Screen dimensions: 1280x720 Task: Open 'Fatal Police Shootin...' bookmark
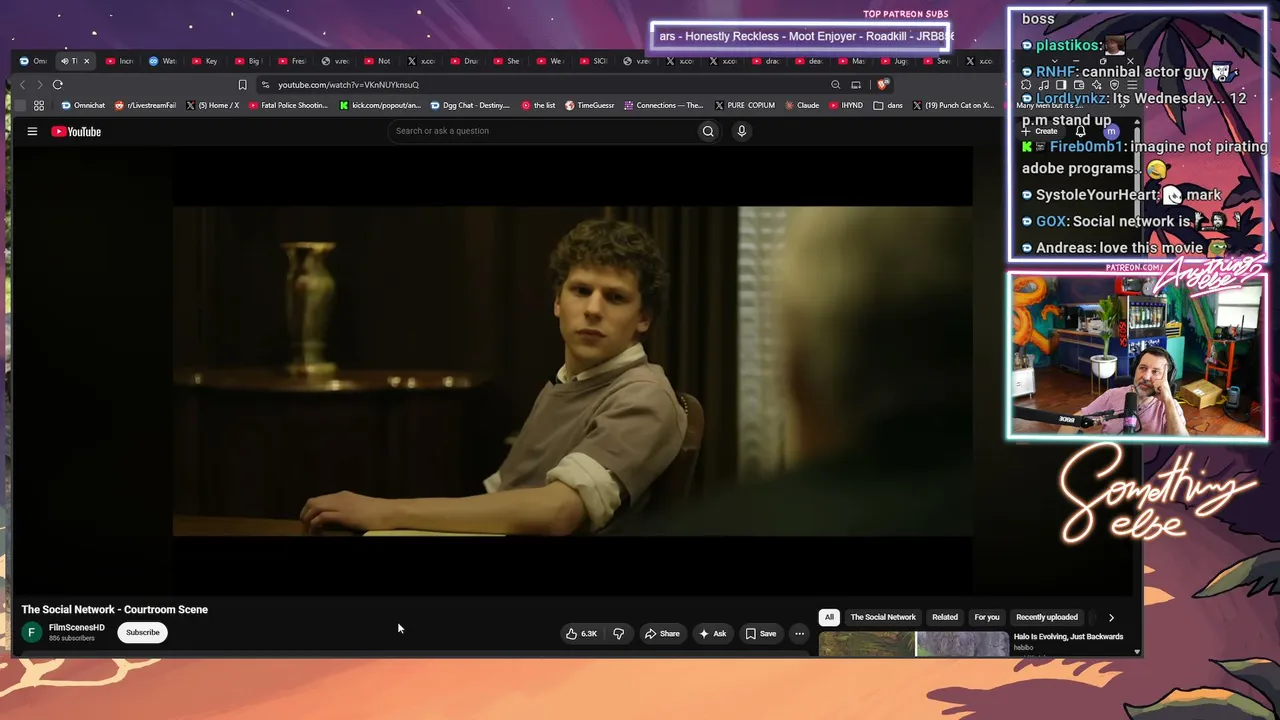click(x=288, y=105)
